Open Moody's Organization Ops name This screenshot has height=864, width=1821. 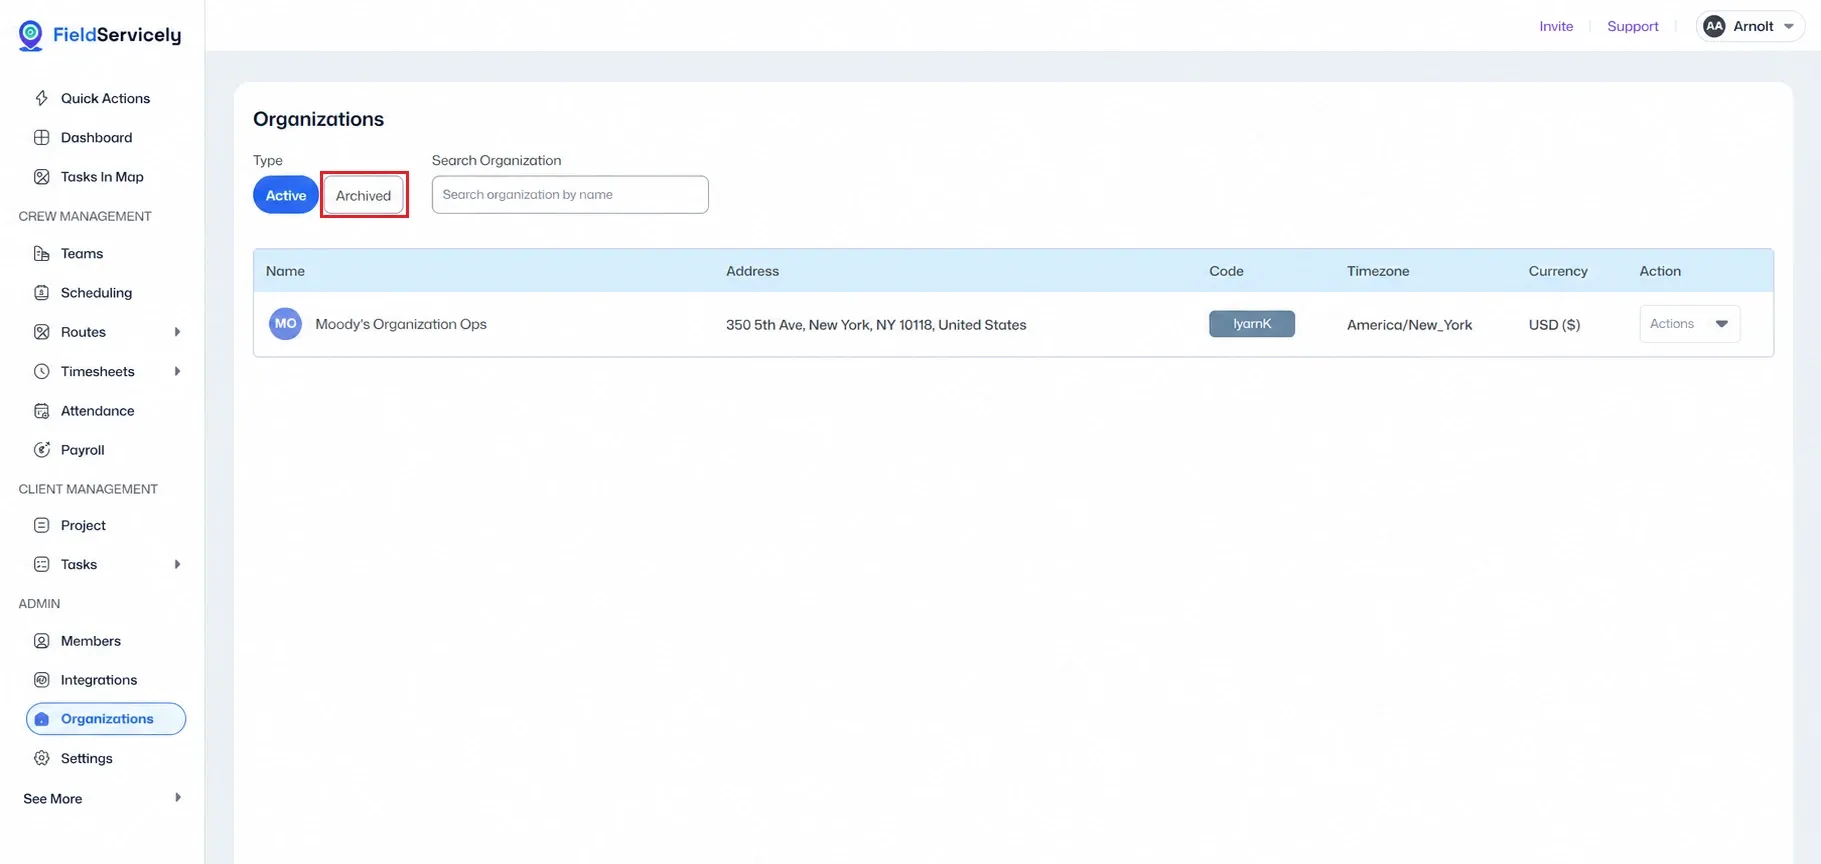click(400, 324)
